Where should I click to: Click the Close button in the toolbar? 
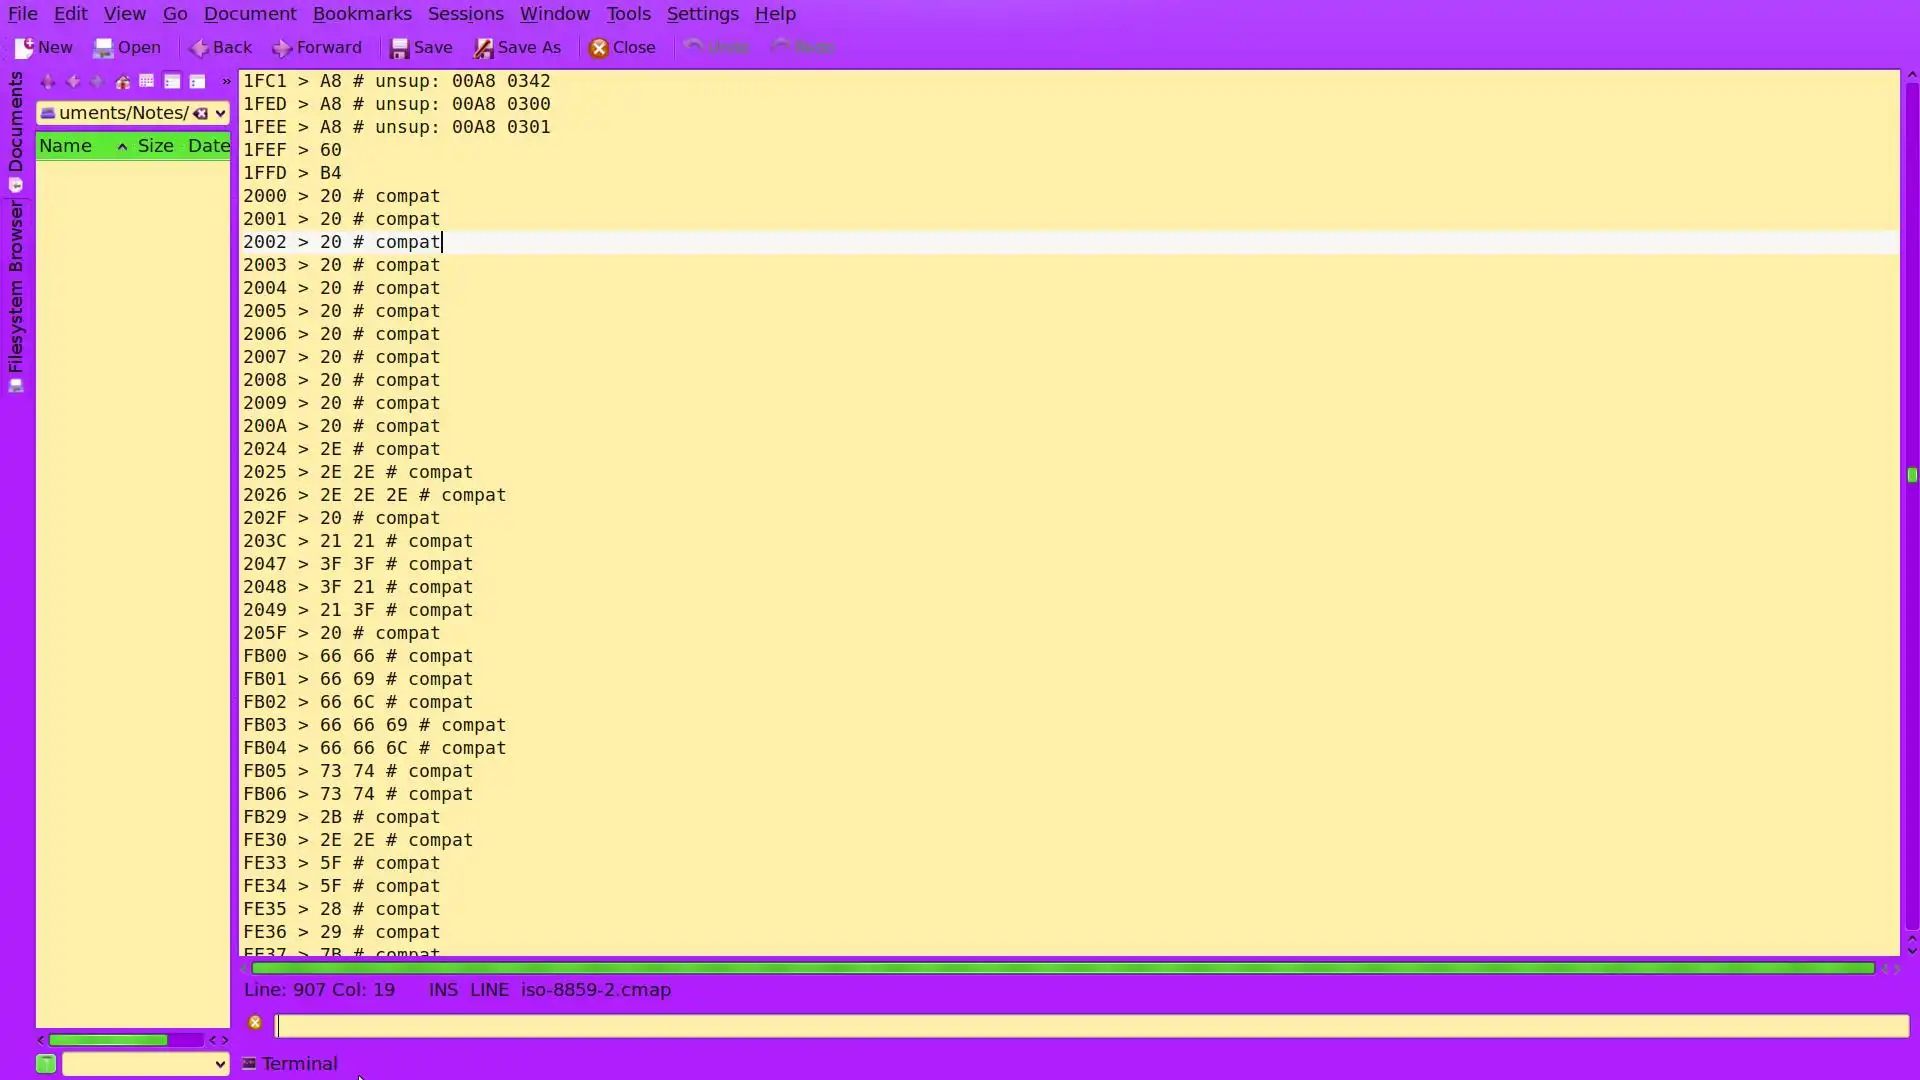622,48
